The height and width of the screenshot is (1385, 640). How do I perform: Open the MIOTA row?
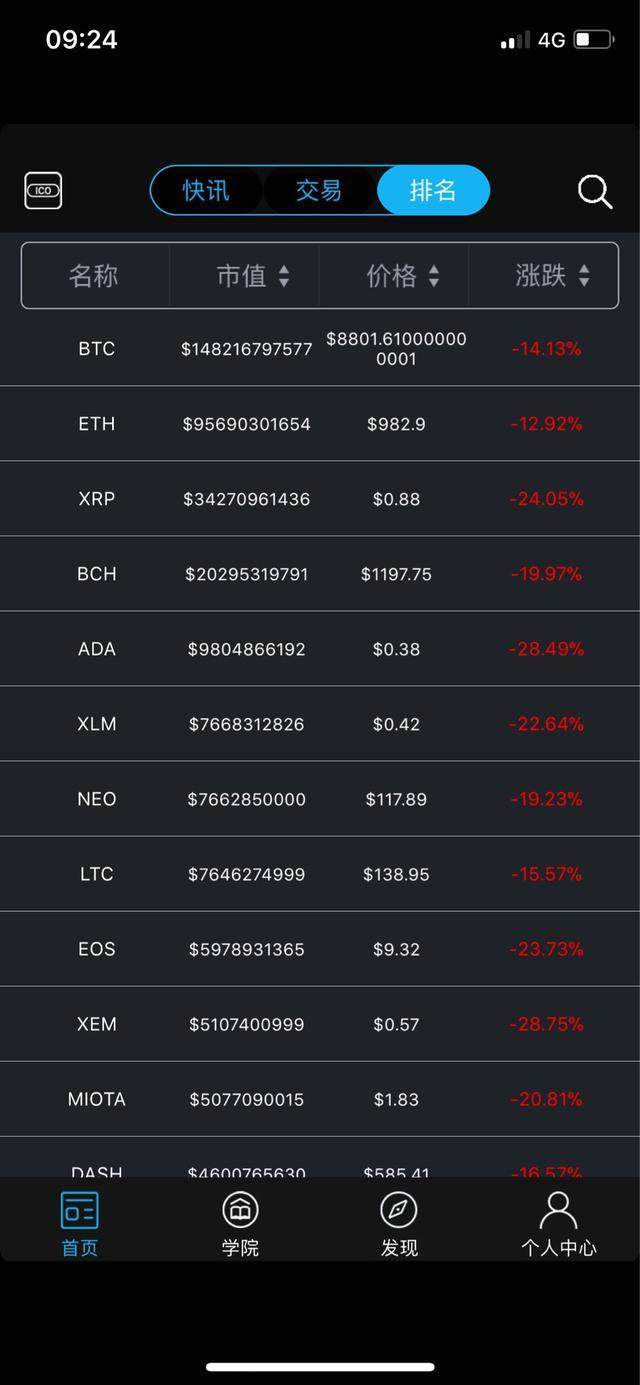[x=320, y=1099]
